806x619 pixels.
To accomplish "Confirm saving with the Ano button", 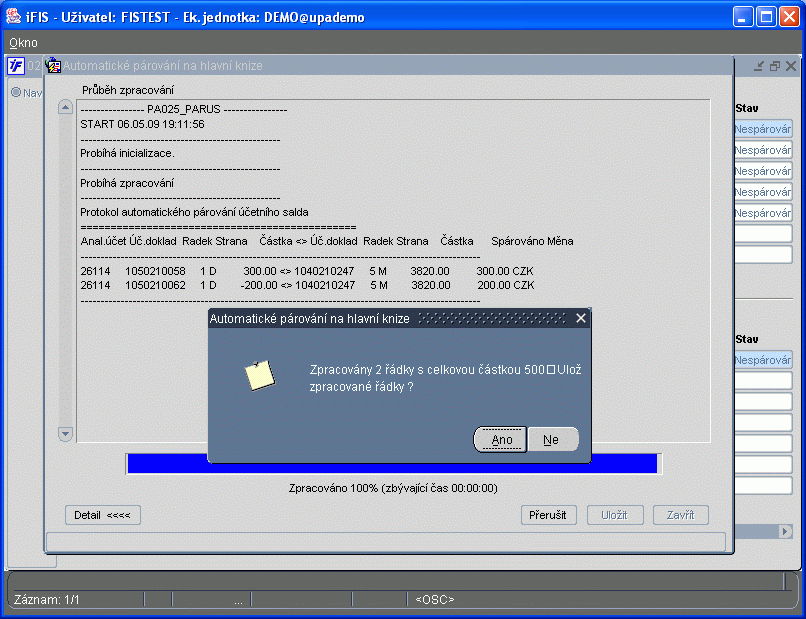I will (x=500, y=440).
